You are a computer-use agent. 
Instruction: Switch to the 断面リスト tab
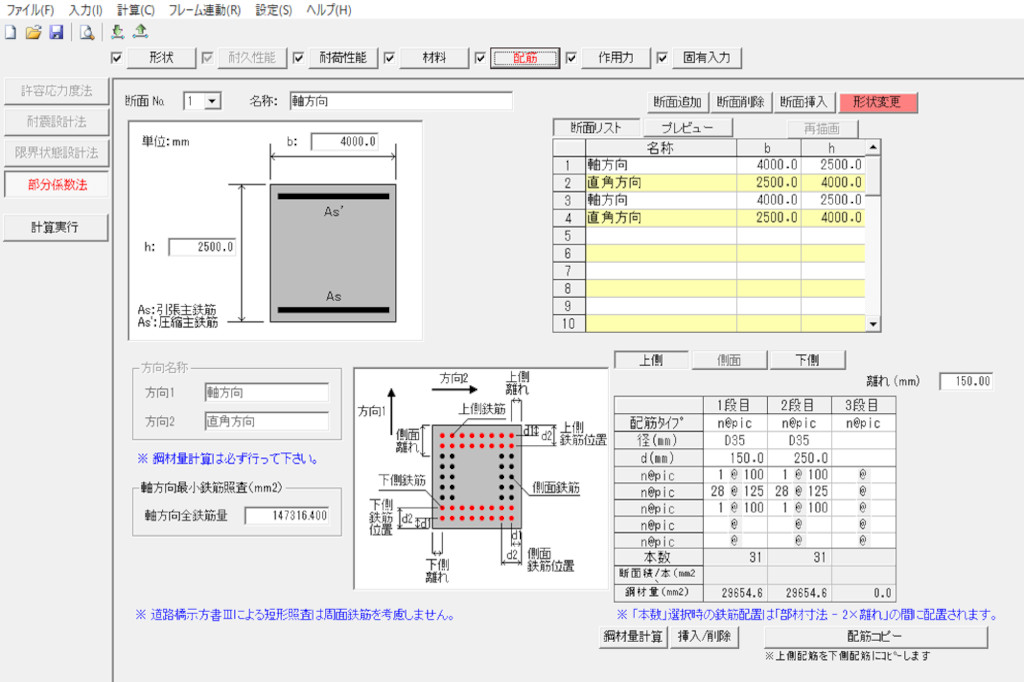click(596, 128)
